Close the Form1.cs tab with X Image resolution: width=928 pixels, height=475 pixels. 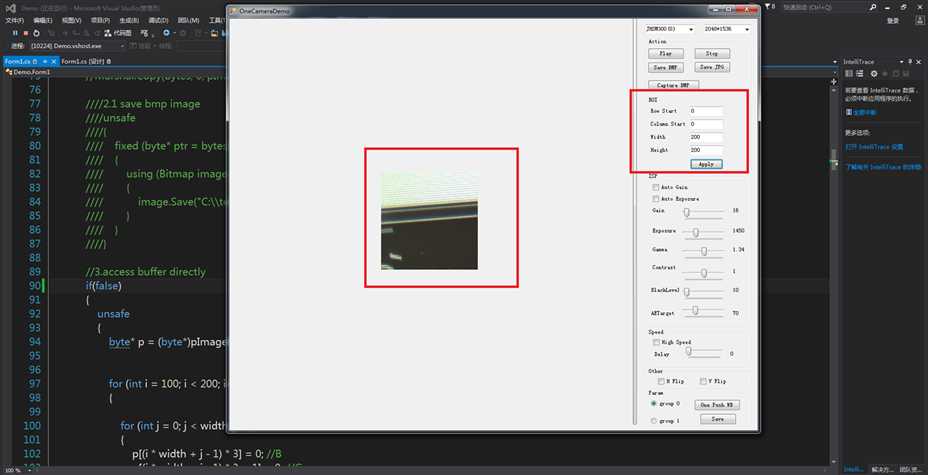pos(54,62)
